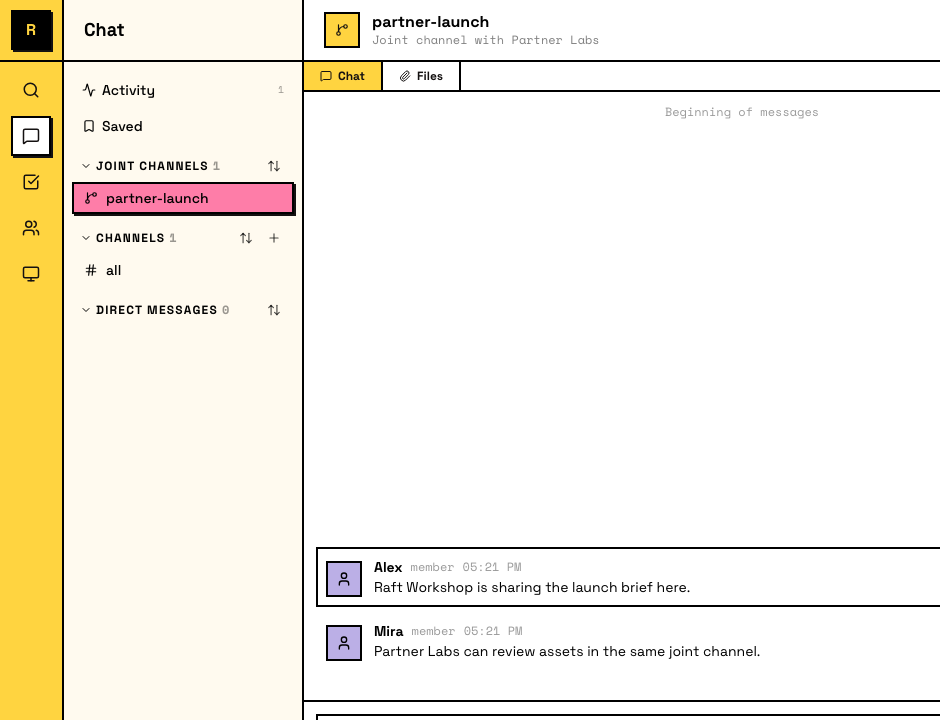The image size is (940, 720).
Task: Open the people sidebar icon
Action: tap(31, 228)
